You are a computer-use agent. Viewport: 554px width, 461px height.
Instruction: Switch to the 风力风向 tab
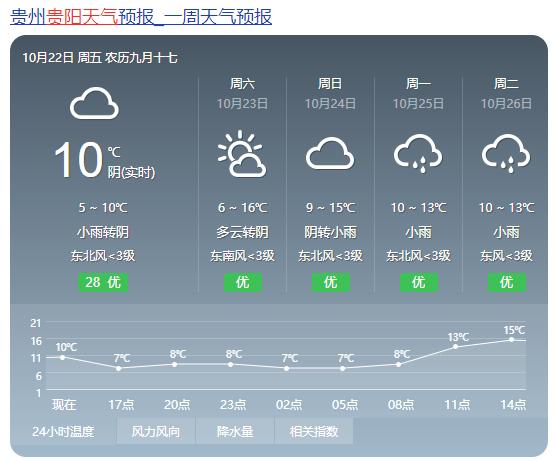click(x=156, y=431)
